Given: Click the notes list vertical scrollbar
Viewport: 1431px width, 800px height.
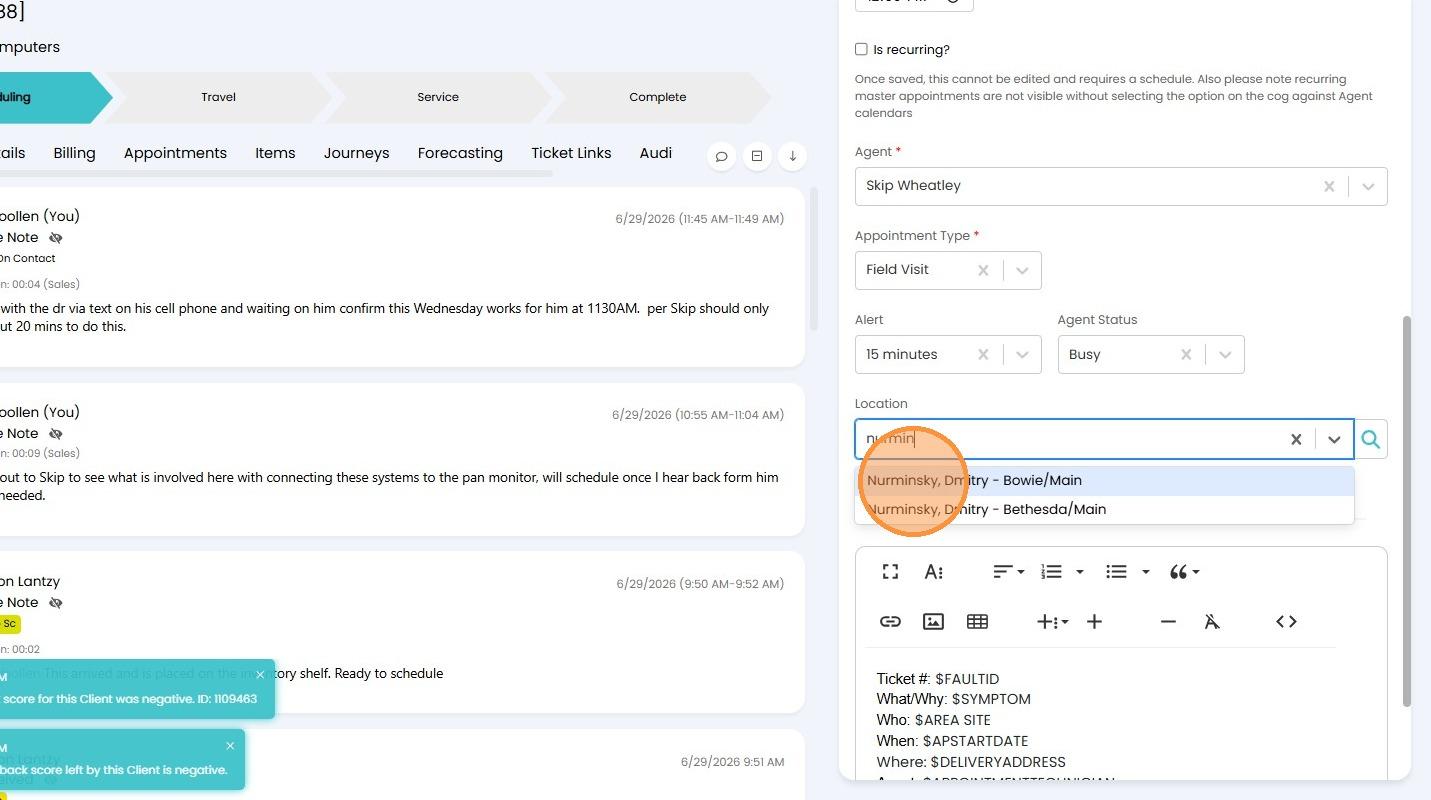Looking at the screenshot, I should click(x=814, y=260).
